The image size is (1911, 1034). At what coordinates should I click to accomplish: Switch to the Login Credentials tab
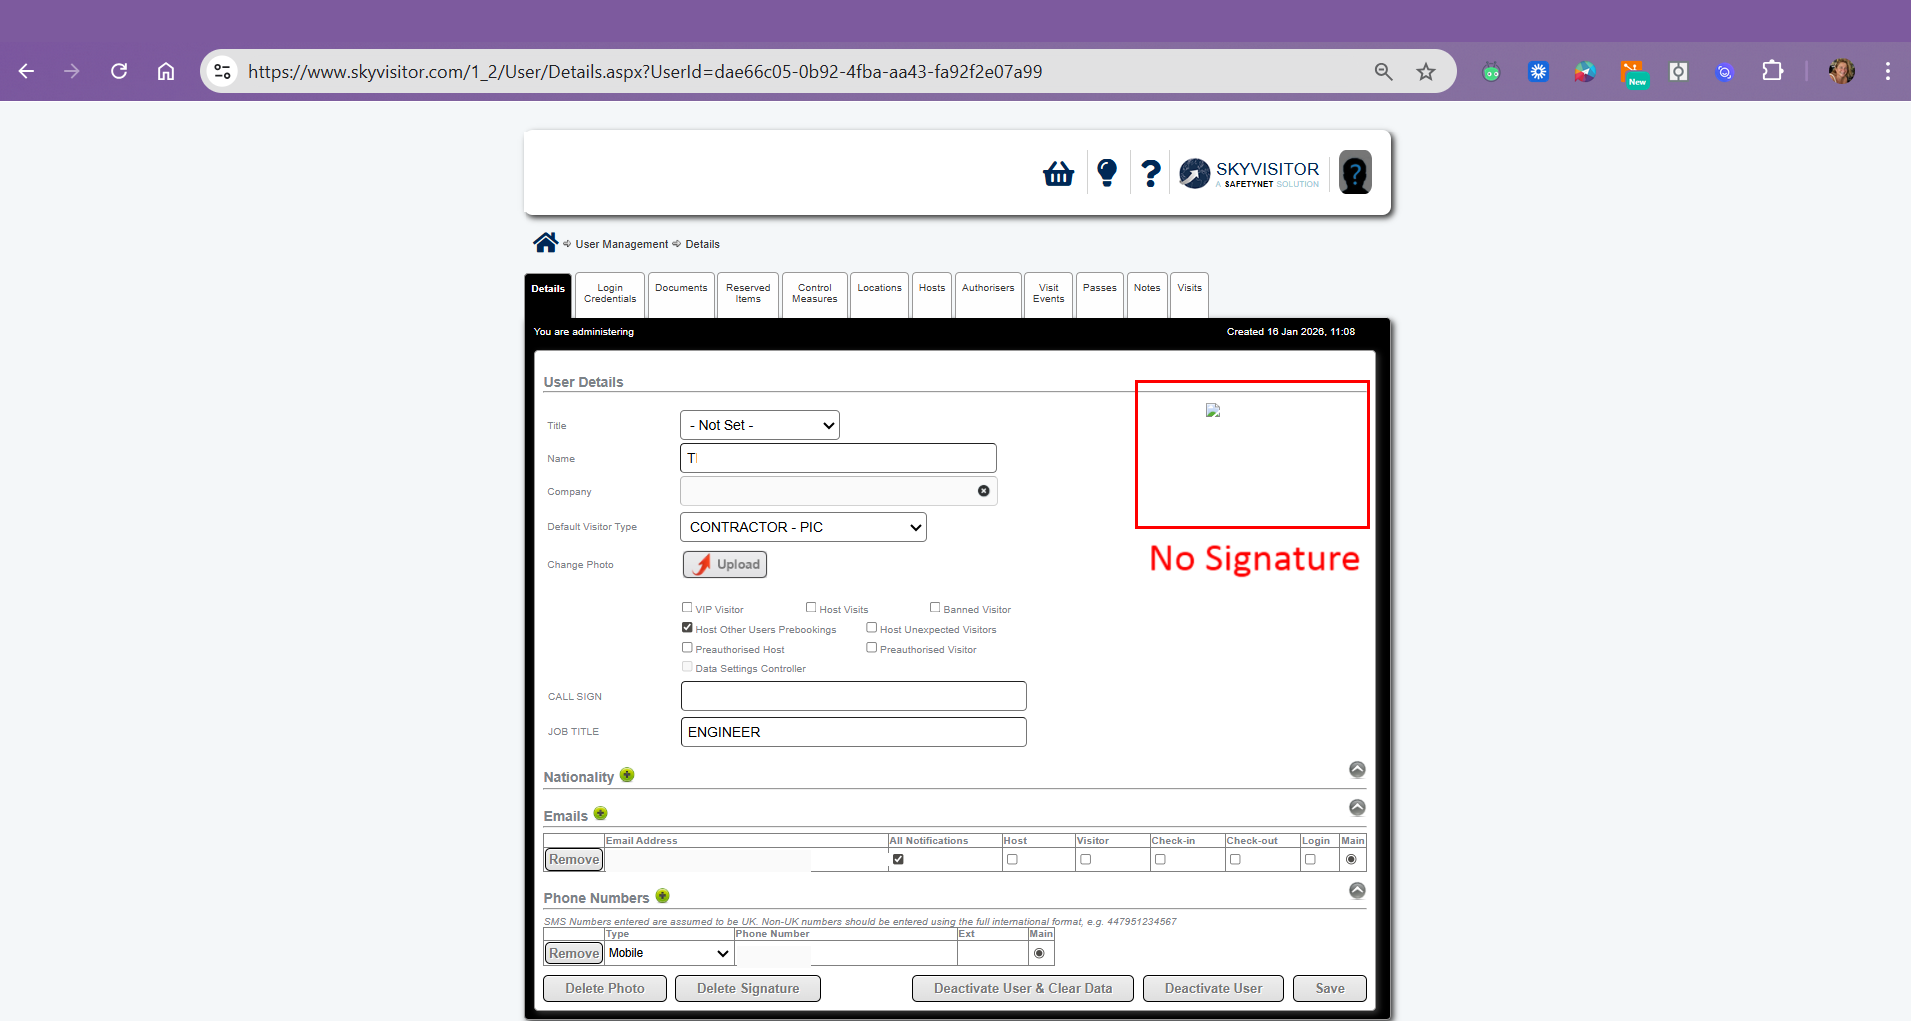610,294
